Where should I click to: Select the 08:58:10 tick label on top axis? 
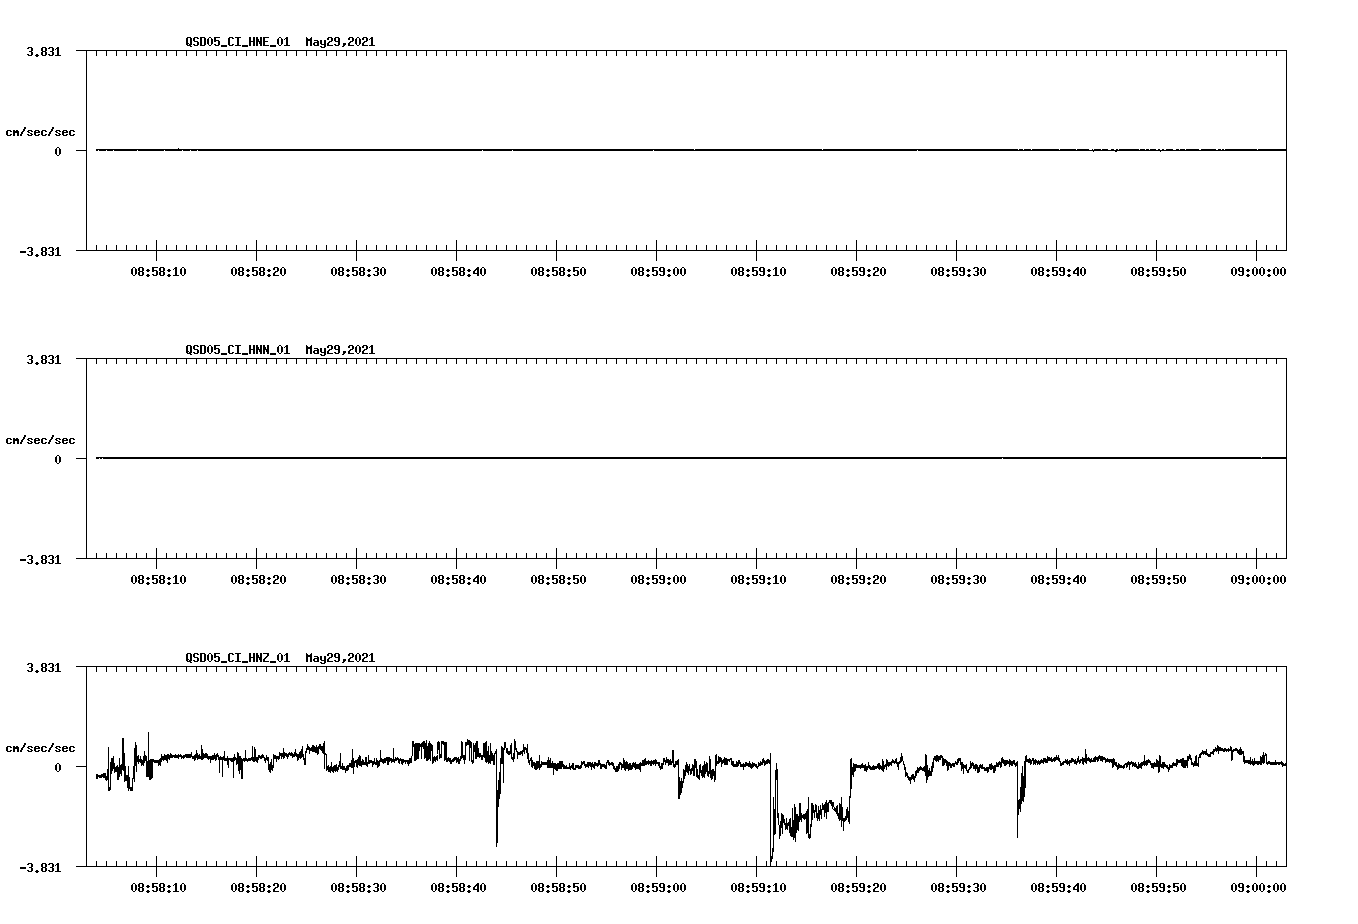[x=159, y=270]
